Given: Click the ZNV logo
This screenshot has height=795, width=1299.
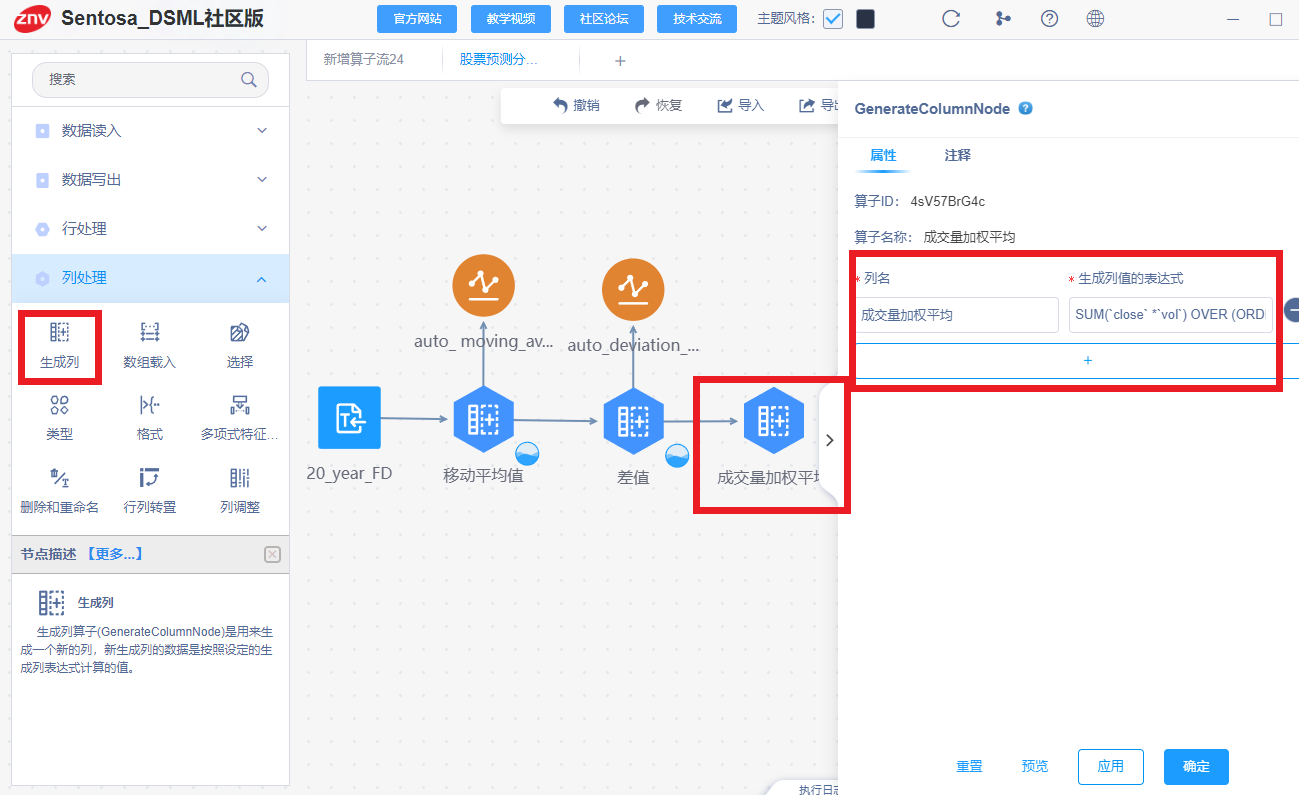Looking at the screenshot, I should pos(32,18).
